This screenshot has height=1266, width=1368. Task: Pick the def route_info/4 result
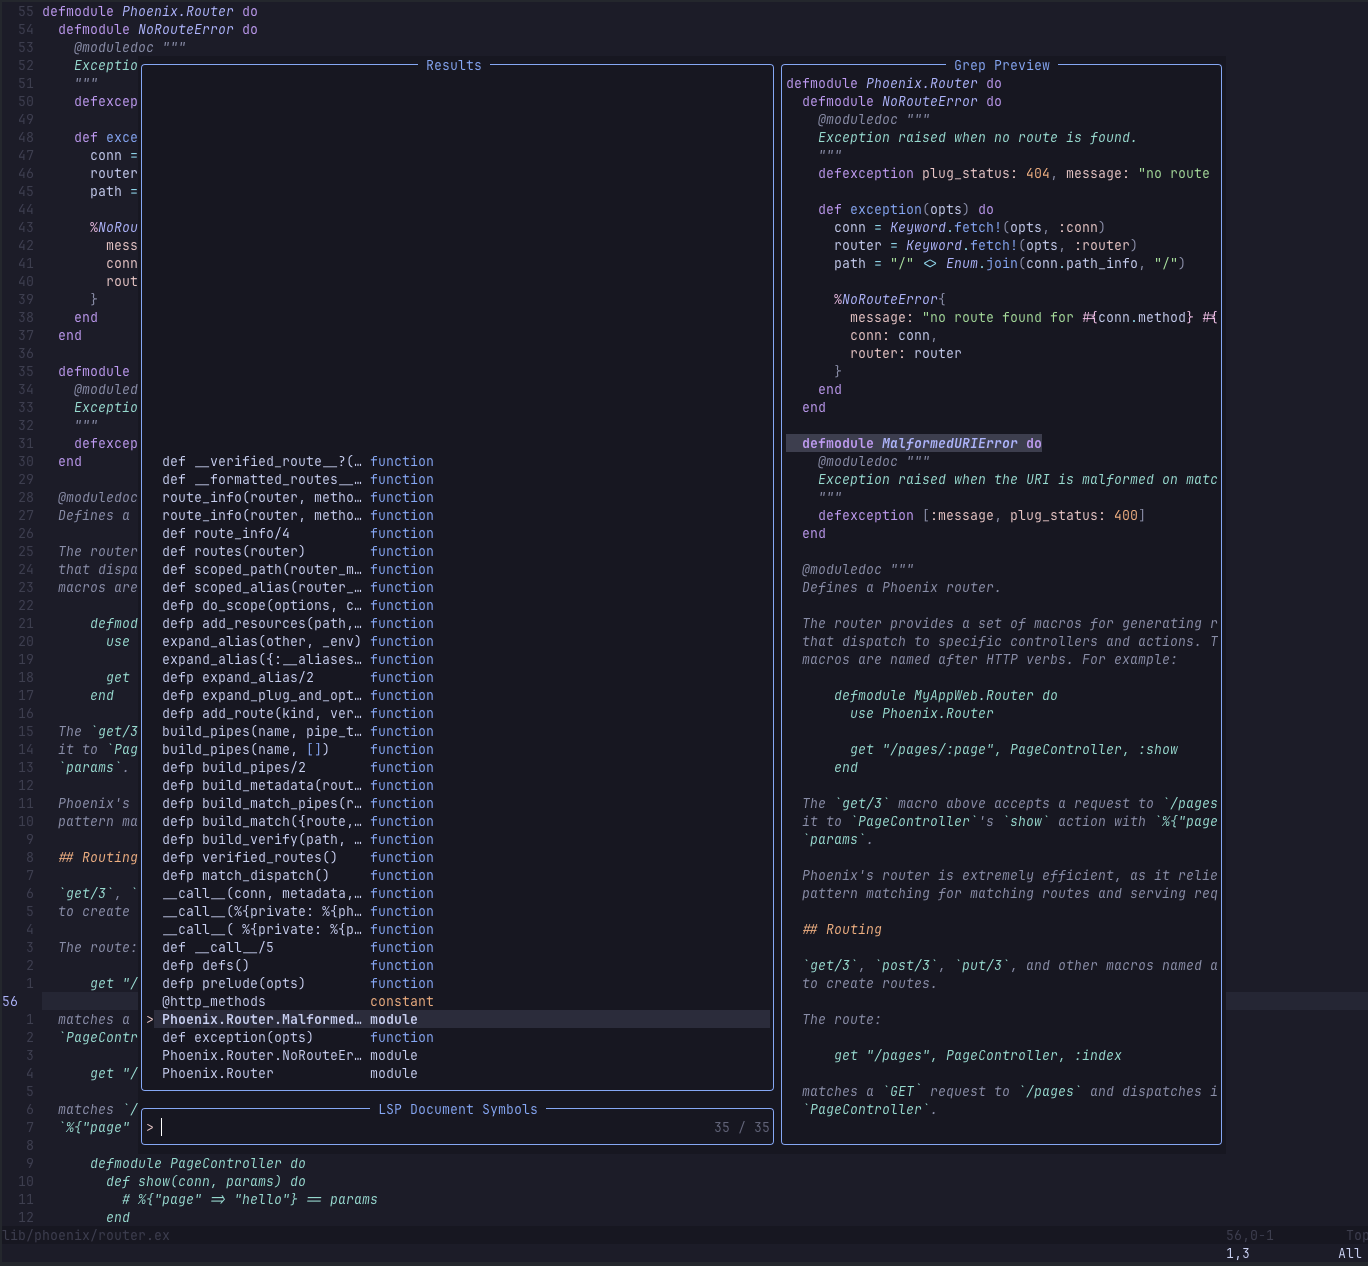pyautogui.click(x=225, y=533)
